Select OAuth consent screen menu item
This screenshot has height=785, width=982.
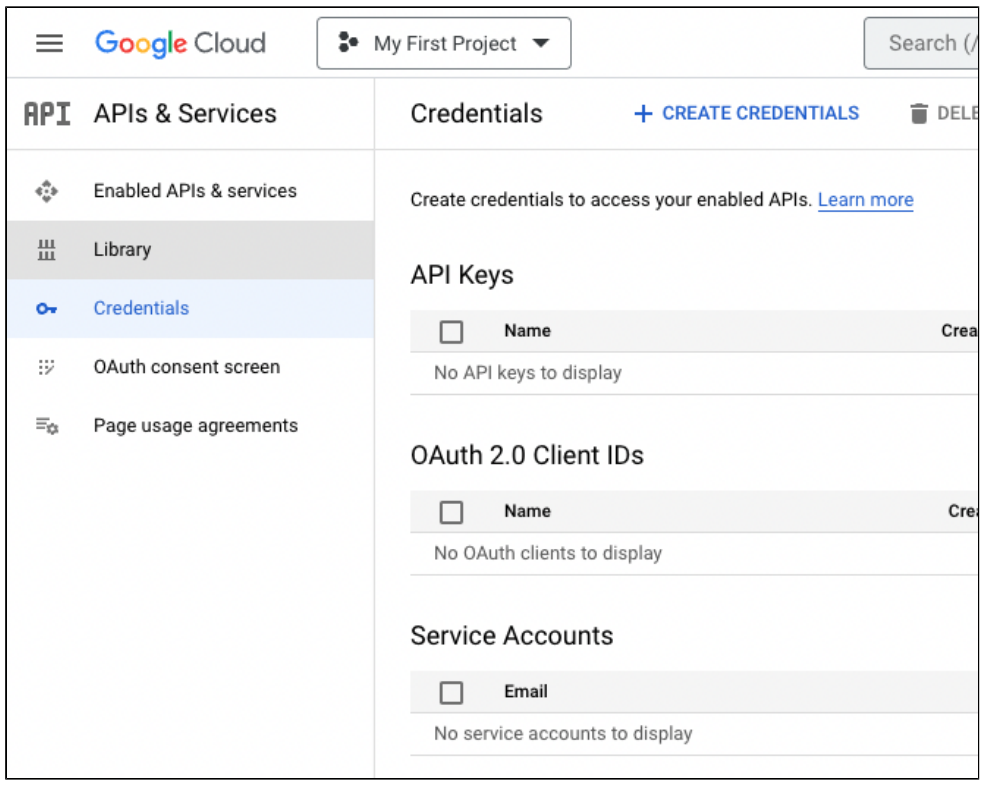(x=186, y=367)
